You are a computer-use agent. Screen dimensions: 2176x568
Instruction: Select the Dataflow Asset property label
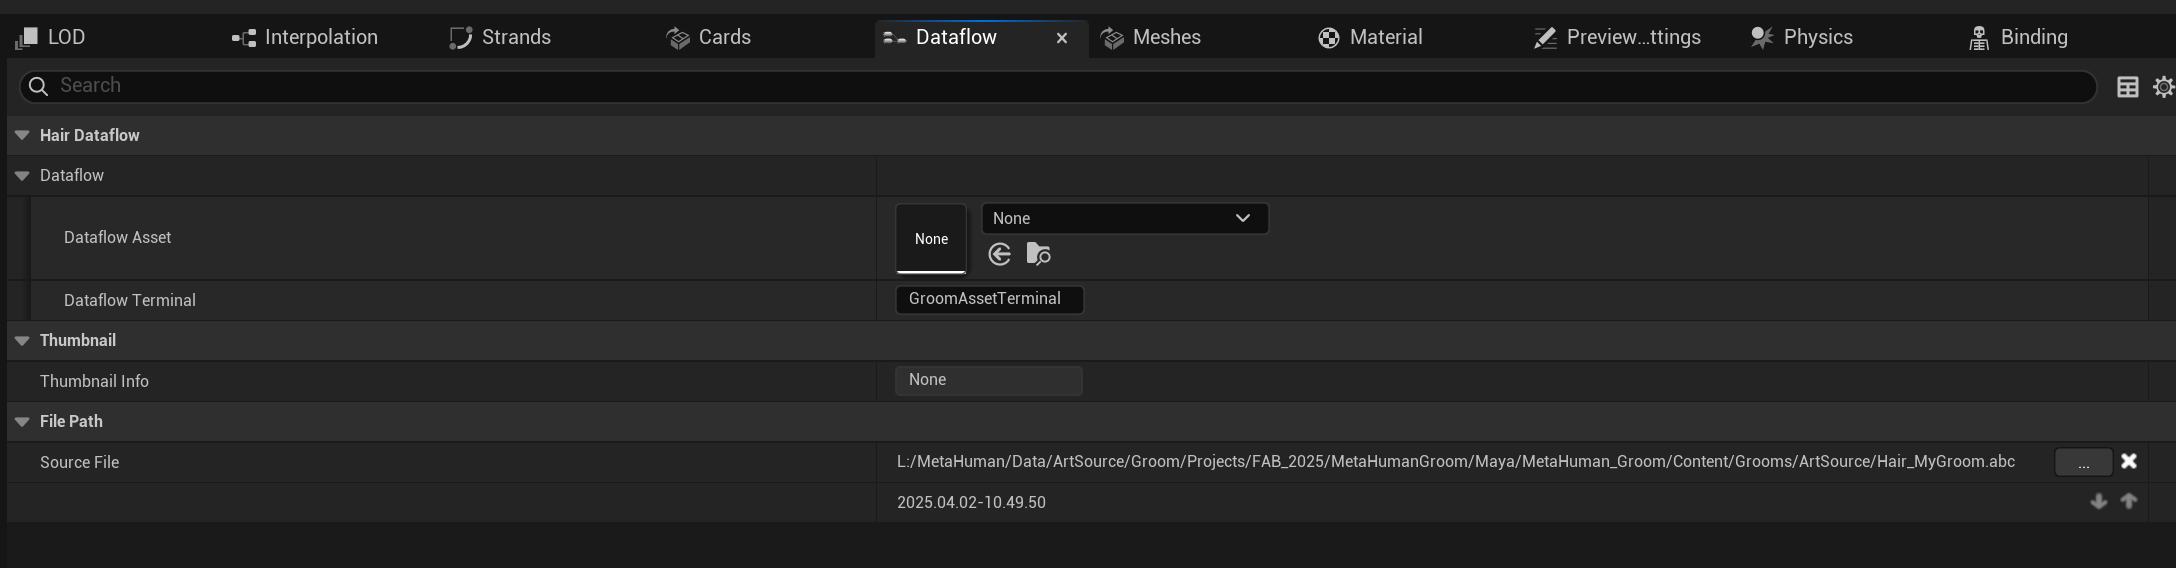coord(117,238)
